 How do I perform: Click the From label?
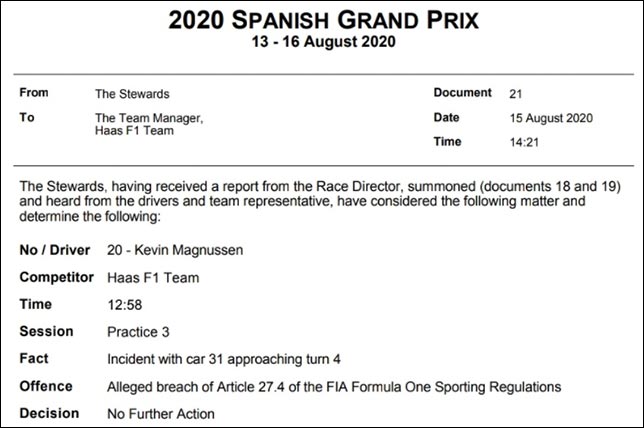coord(36,94)
